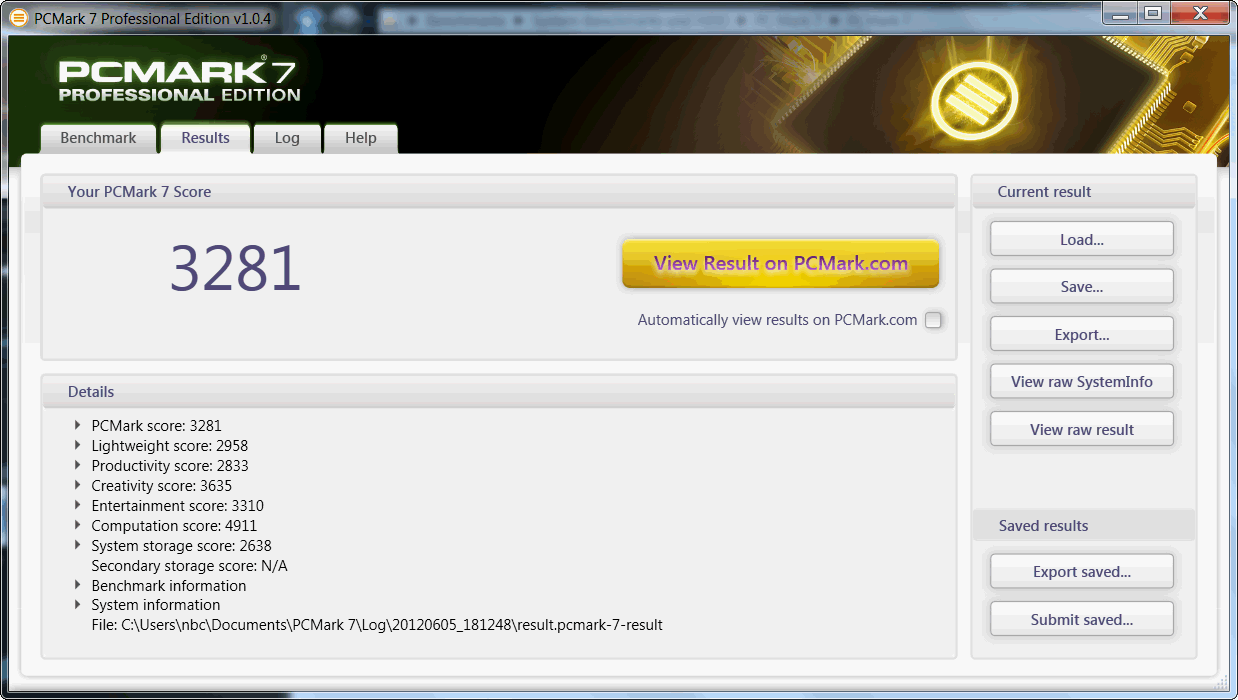Click the Export saved... button

click(x=1082, y=572)
